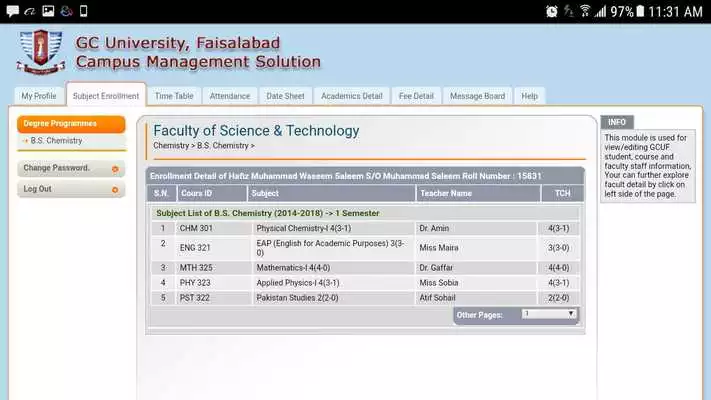Image resolution: width=711 pixels, height=400 pixels.
Task: Select B.S. Chemistry programme link
Action: click(x=57, y=141)
